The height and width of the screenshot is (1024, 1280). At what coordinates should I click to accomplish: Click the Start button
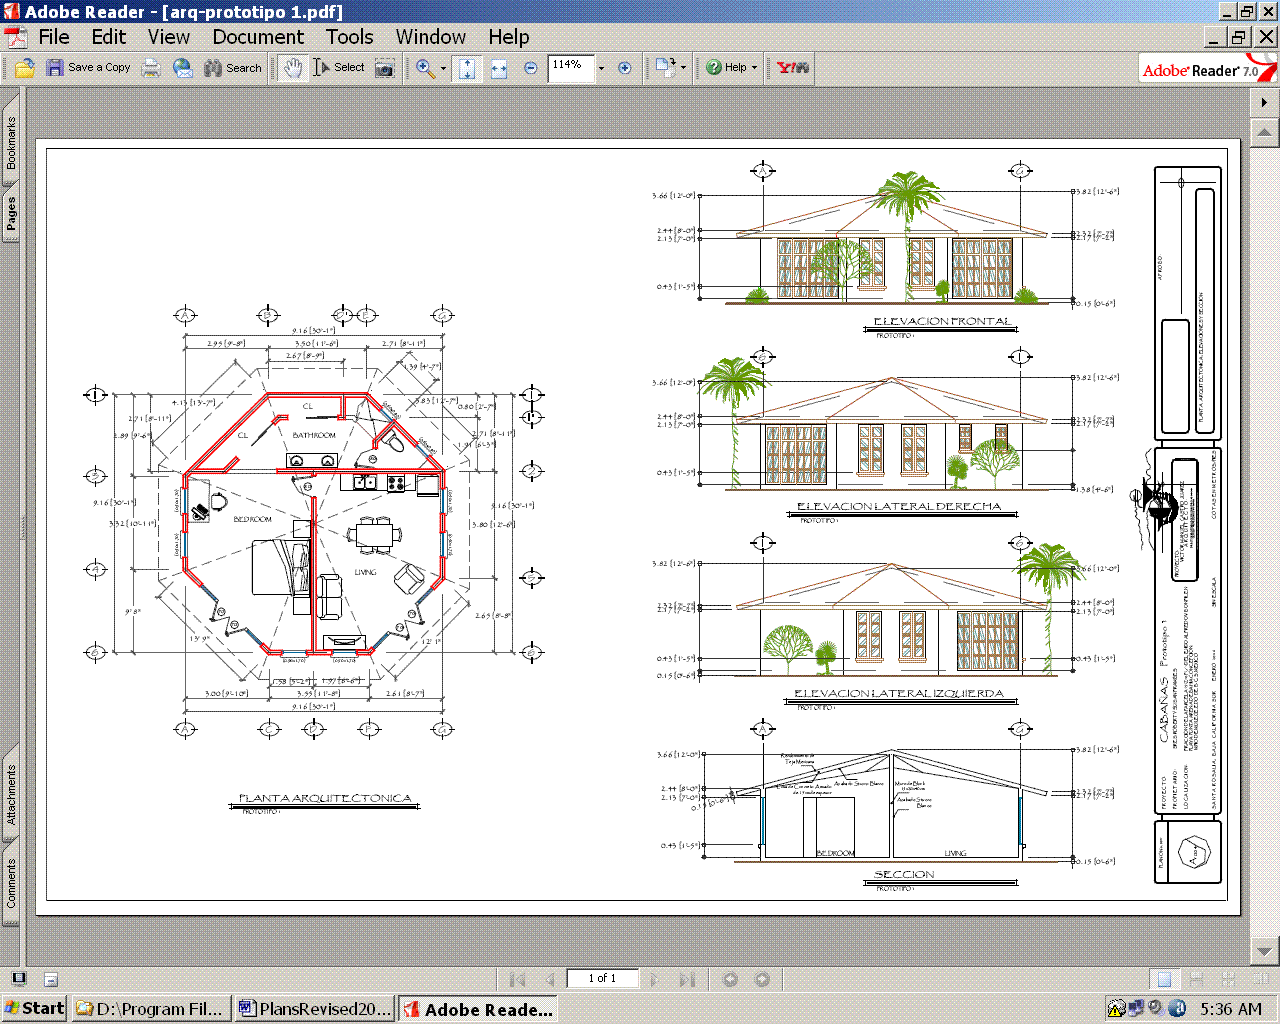tap(34, 1008)
